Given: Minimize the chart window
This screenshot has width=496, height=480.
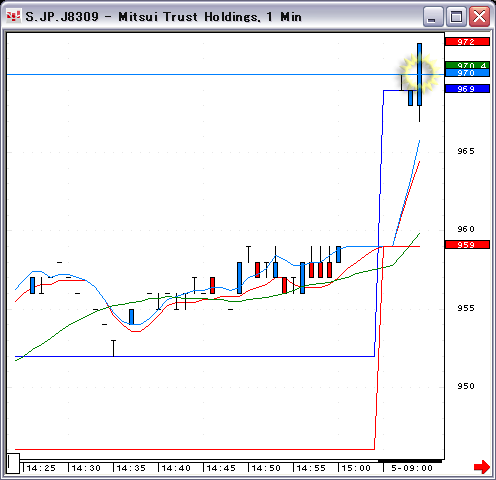Looking at the screenshot, I should (x=433, y=17).
